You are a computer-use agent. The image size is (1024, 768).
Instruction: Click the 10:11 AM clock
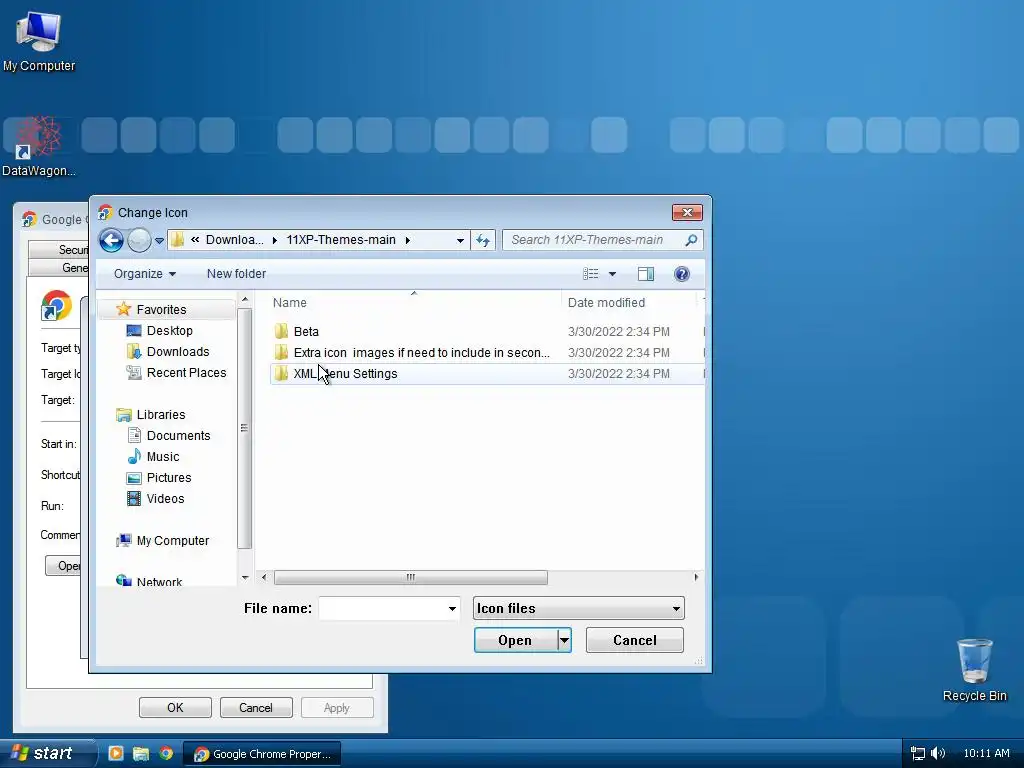986,754
